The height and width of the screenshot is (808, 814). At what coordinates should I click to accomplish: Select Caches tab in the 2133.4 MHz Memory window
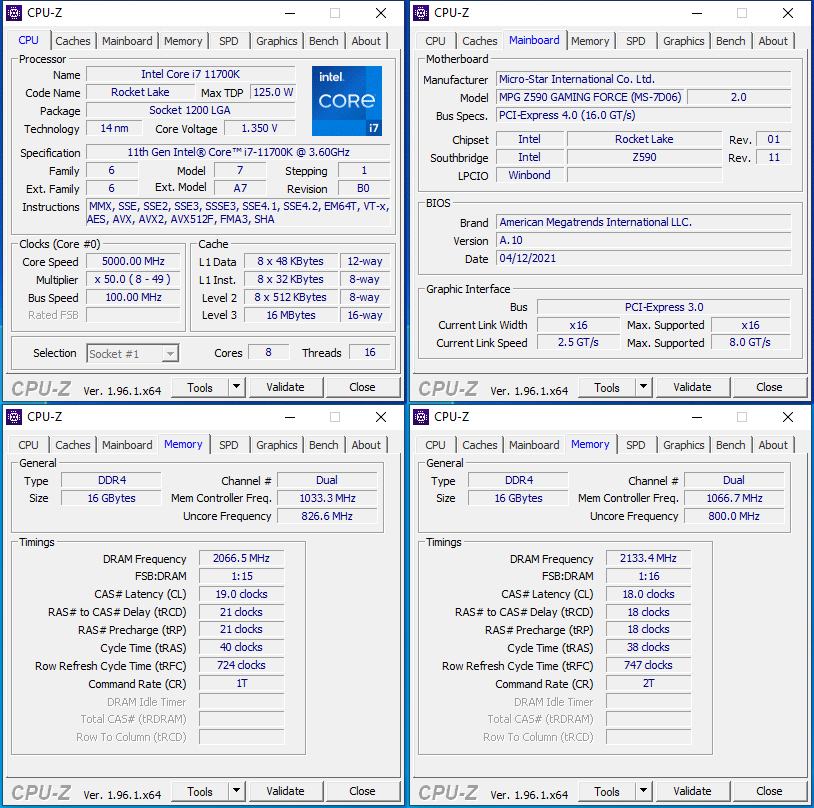[480, 445]
